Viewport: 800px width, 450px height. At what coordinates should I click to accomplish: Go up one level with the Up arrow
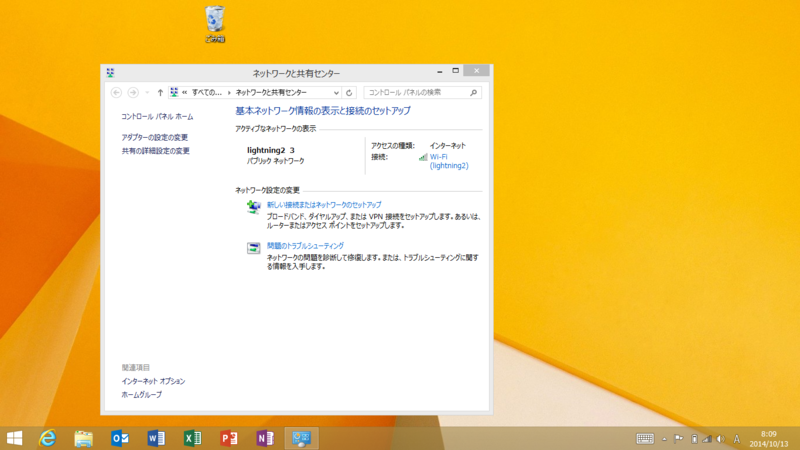point(160,92)
